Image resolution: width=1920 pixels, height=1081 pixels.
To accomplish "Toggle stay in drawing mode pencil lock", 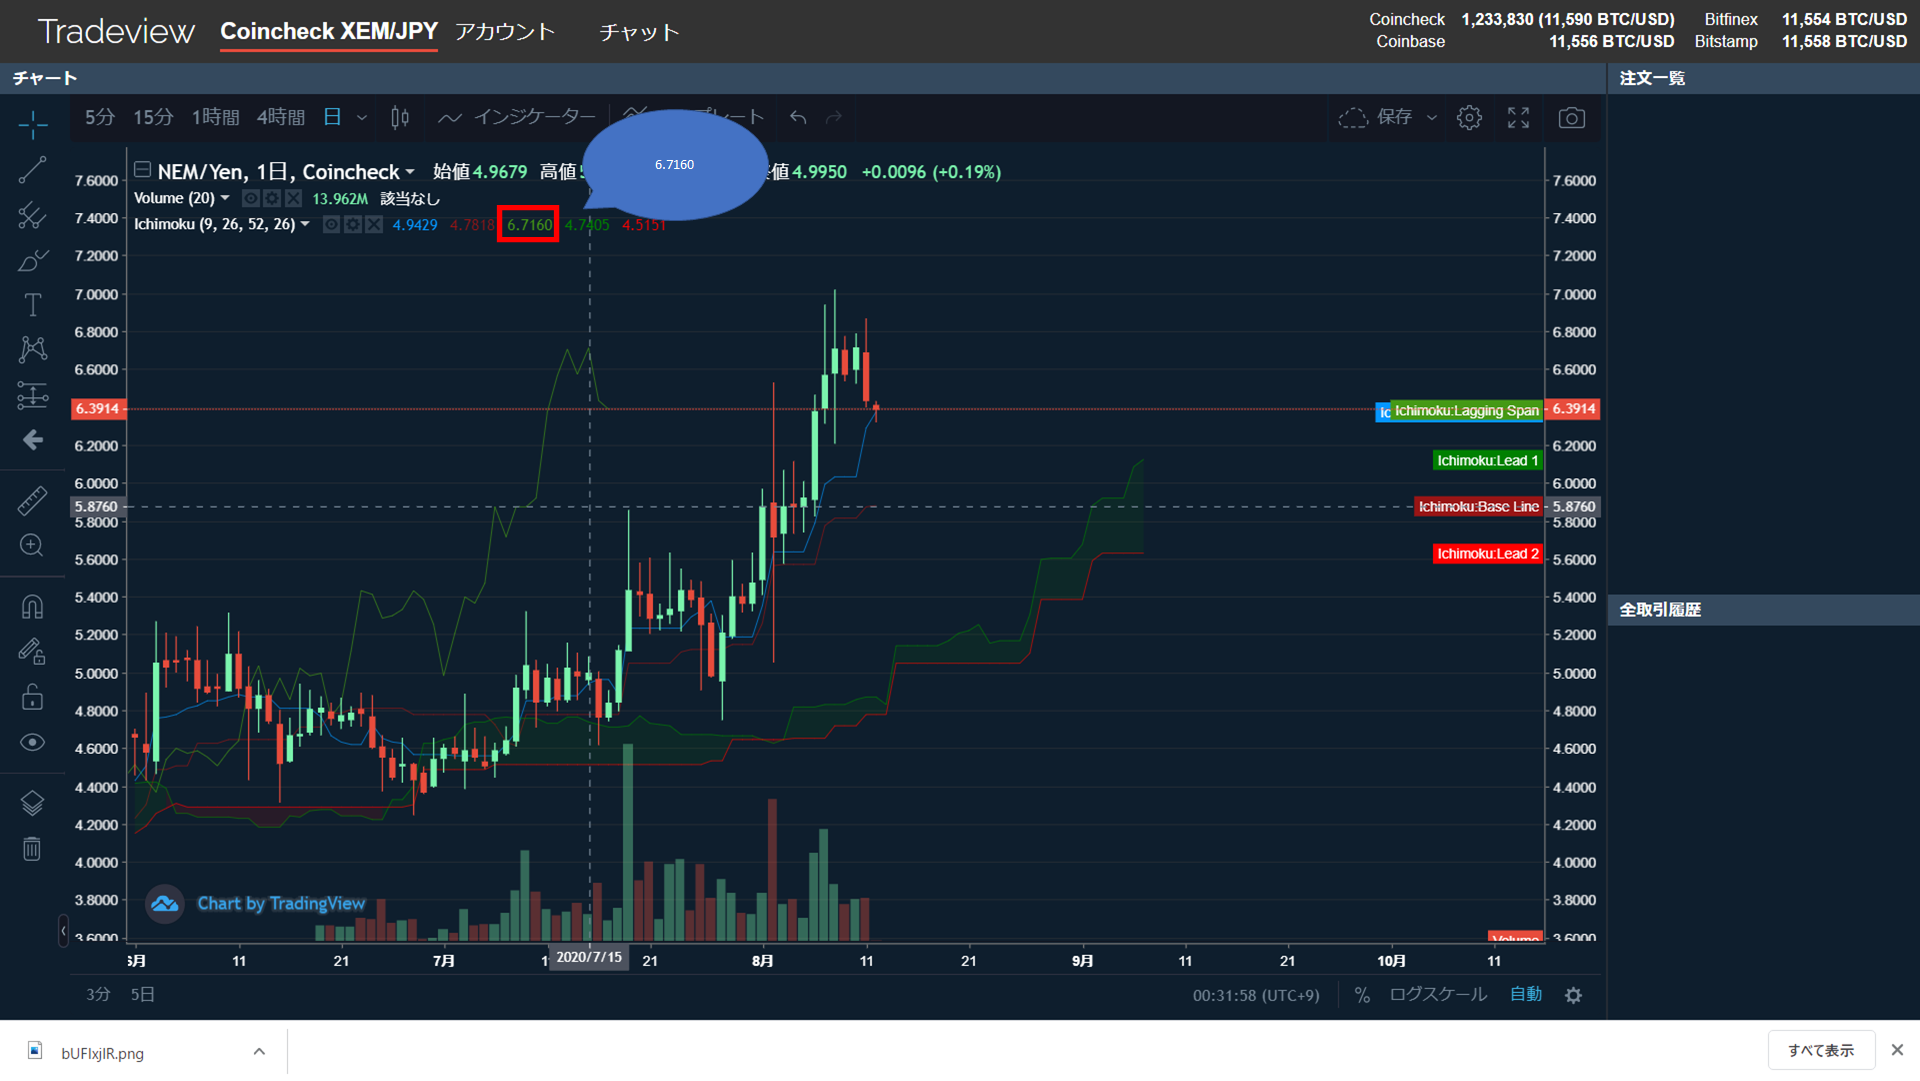I will coord(32,652).
